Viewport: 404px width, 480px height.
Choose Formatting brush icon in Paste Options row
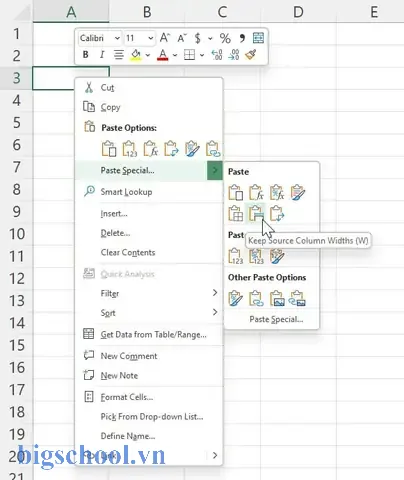point(192,149)
